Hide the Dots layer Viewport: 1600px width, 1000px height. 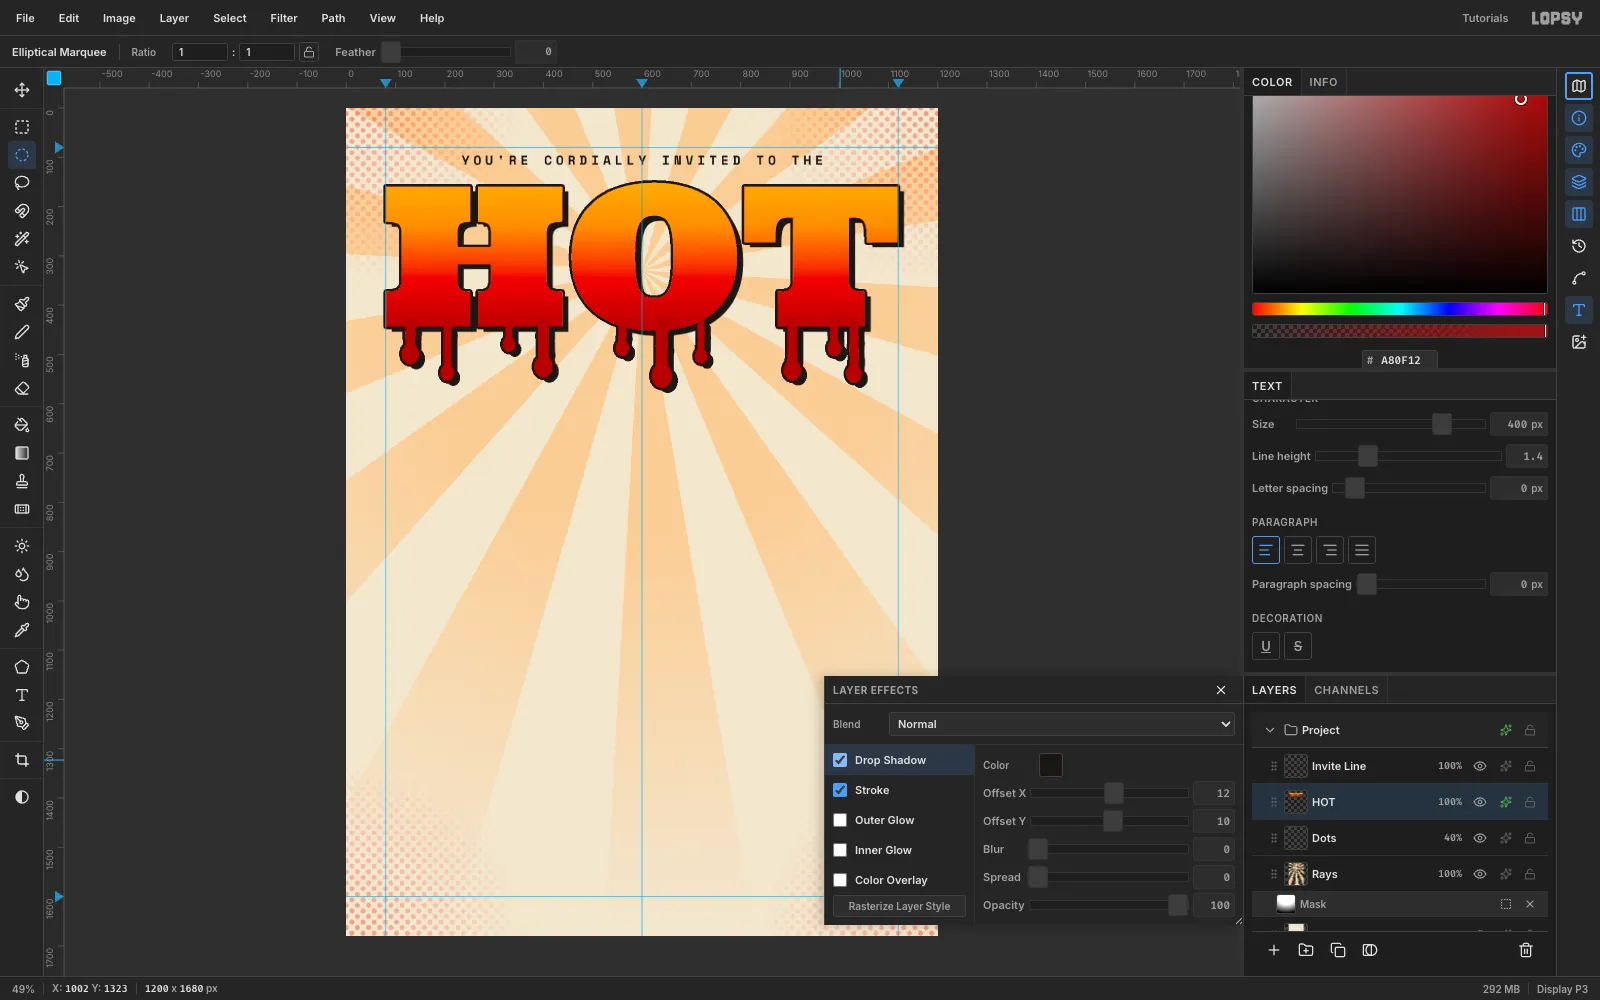pyautogui.click(x=1480, y=838)
